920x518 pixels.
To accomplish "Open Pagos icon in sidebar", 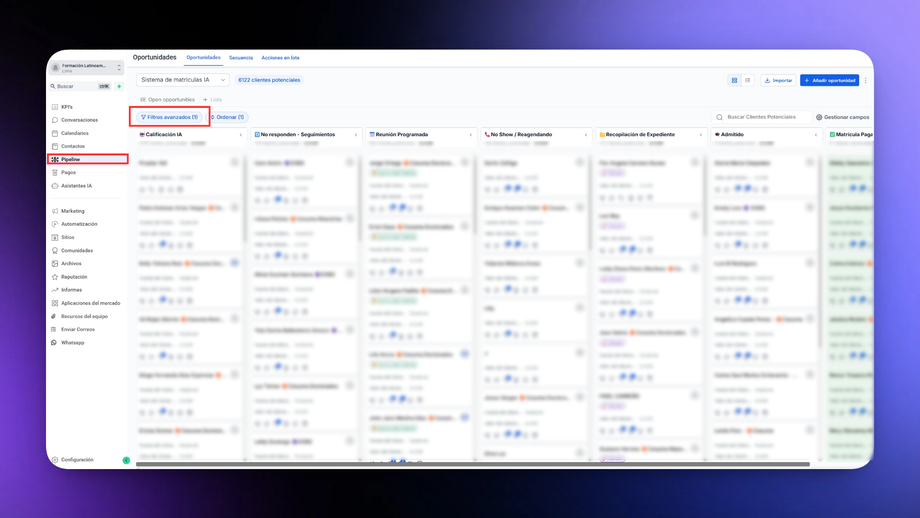I will (55, 172).
